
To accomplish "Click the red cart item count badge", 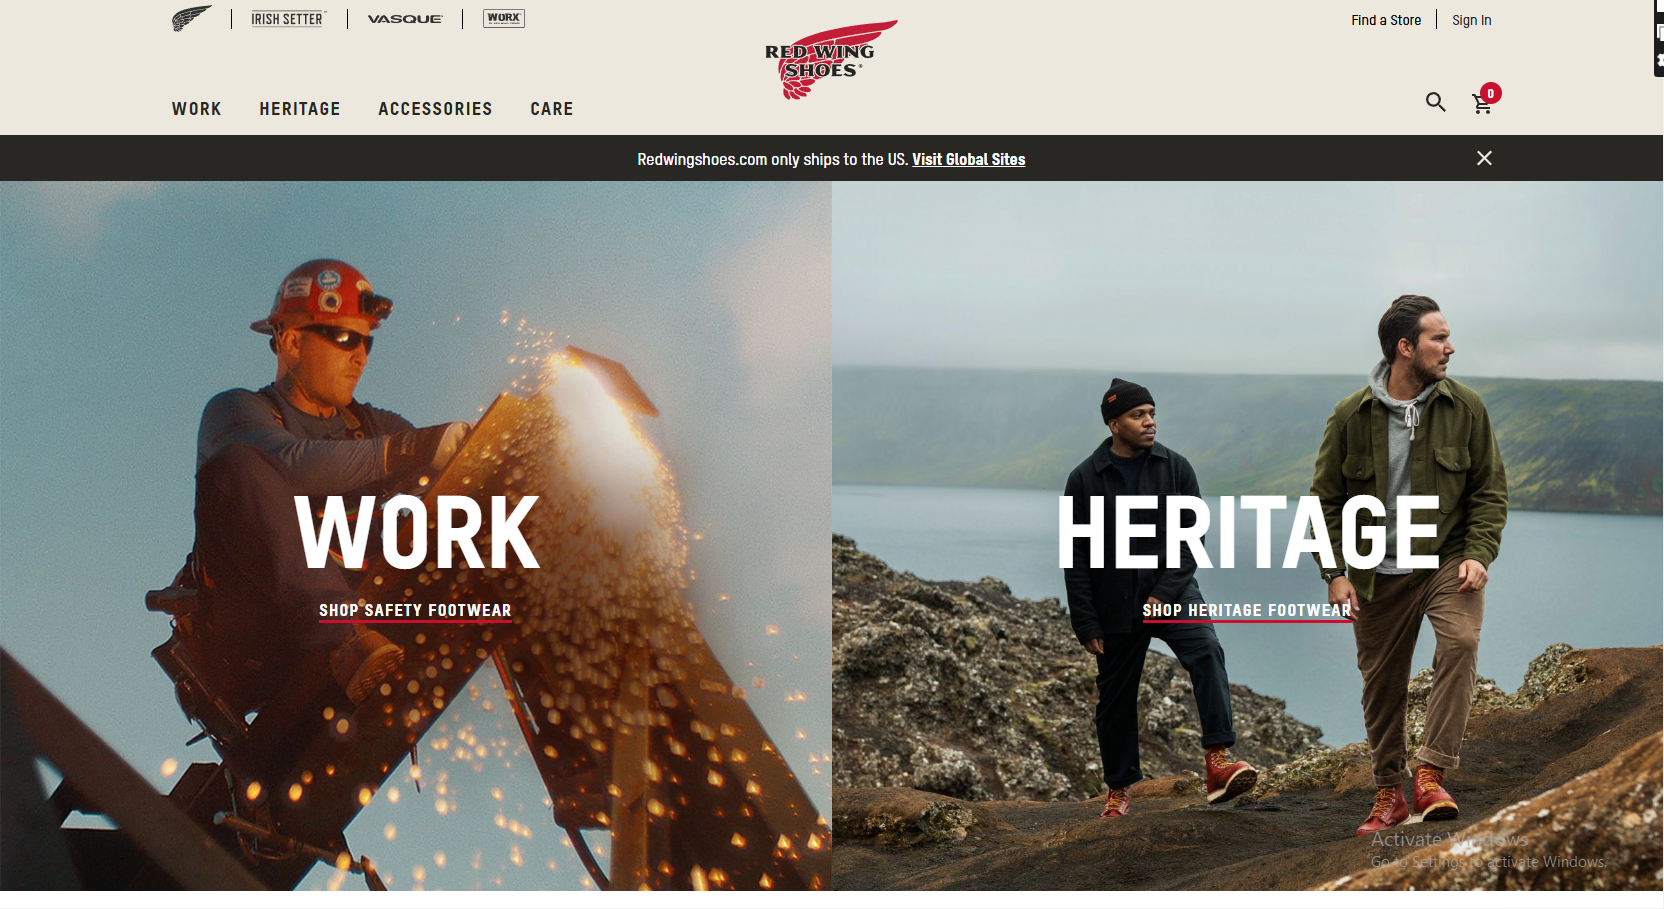I will (1491, 93).
